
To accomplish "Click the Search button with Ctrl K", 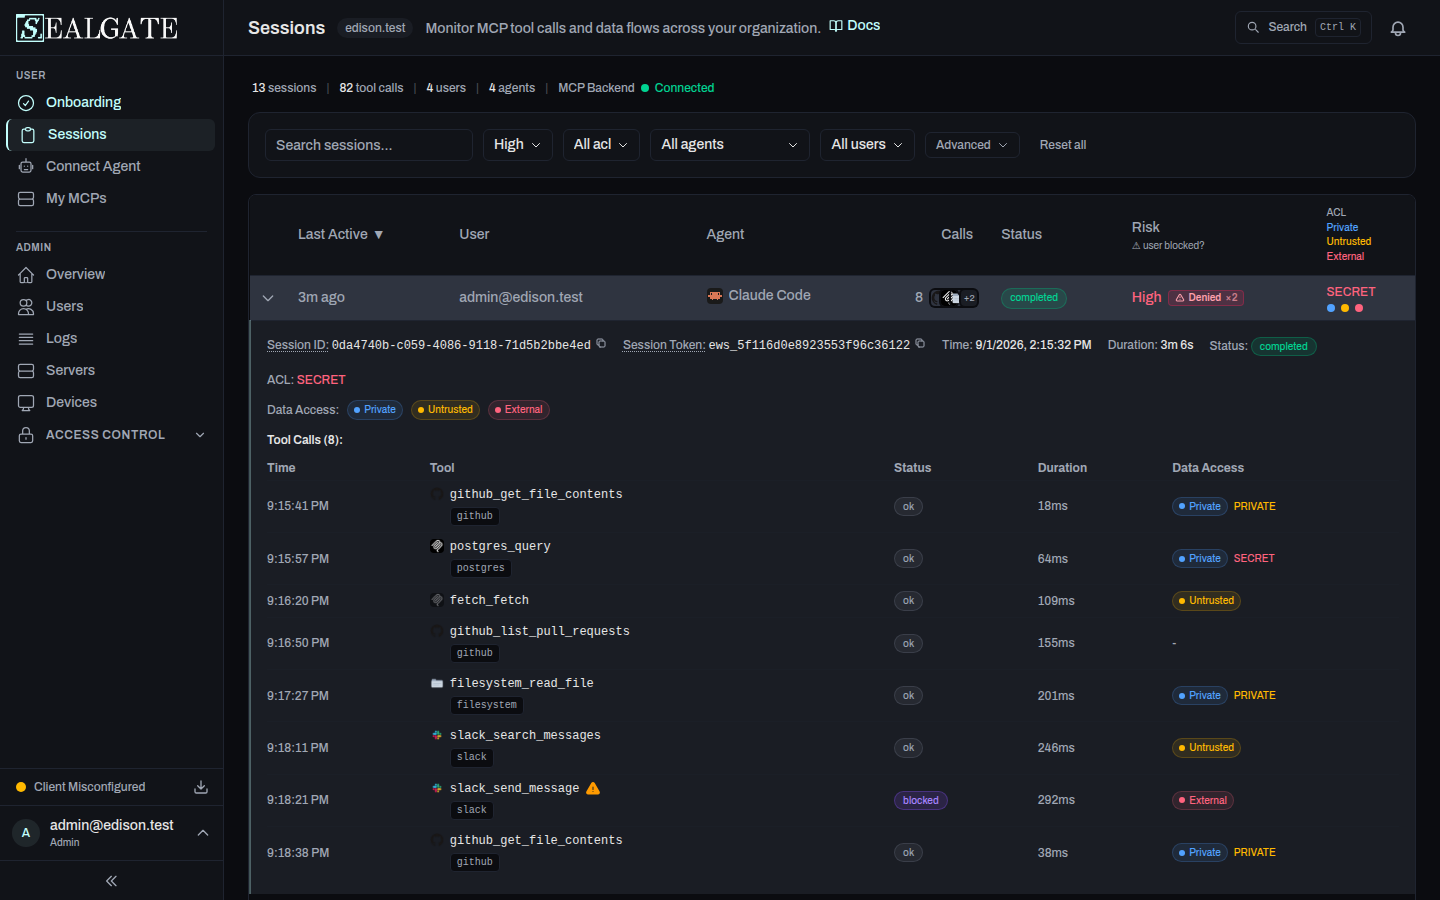I will pyautogui.click(x=1303, y=27).
